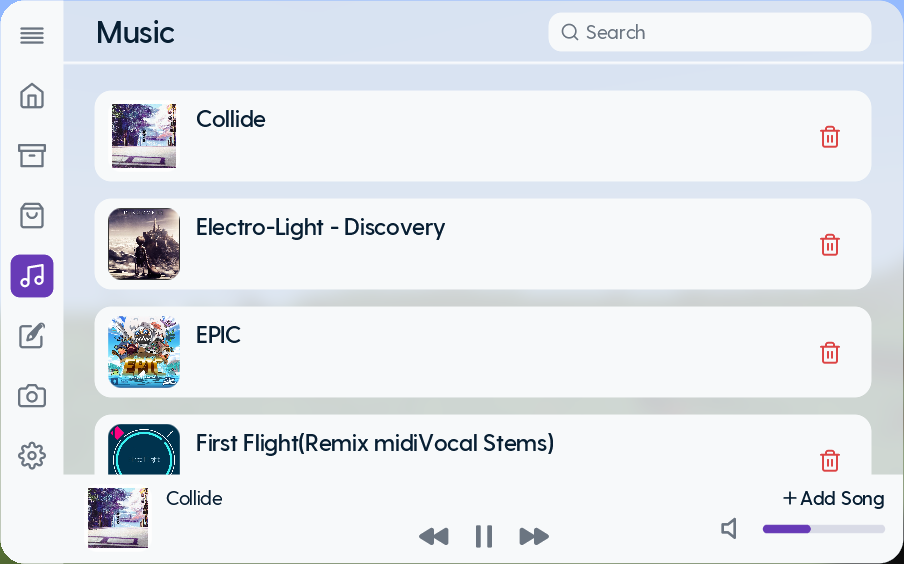Pause the currently playing song

tap(484, 537)
